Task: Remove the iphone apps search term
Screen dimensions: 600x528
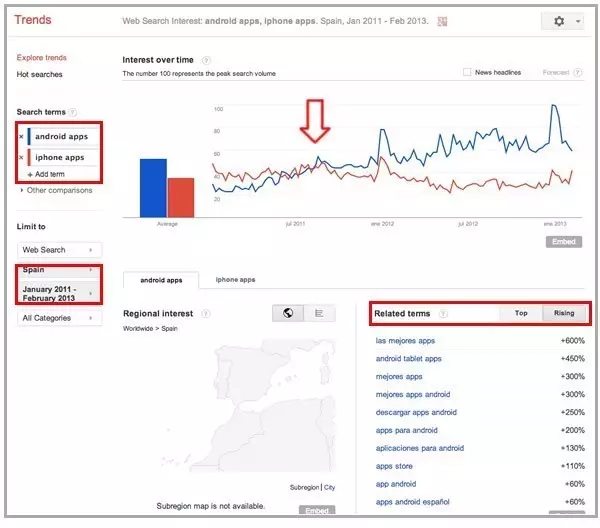Action: click(x=21, y=157)
